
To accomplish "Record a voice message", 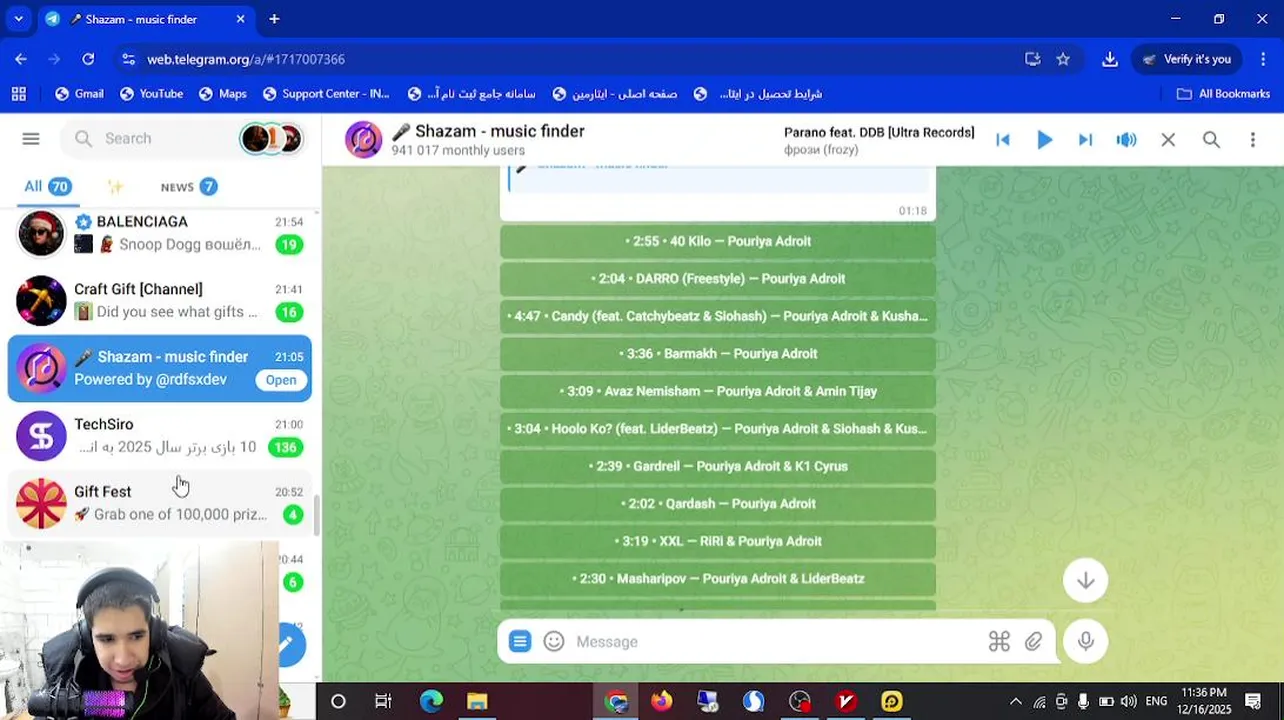I will pyautogui.click(x=1085, y=642).
